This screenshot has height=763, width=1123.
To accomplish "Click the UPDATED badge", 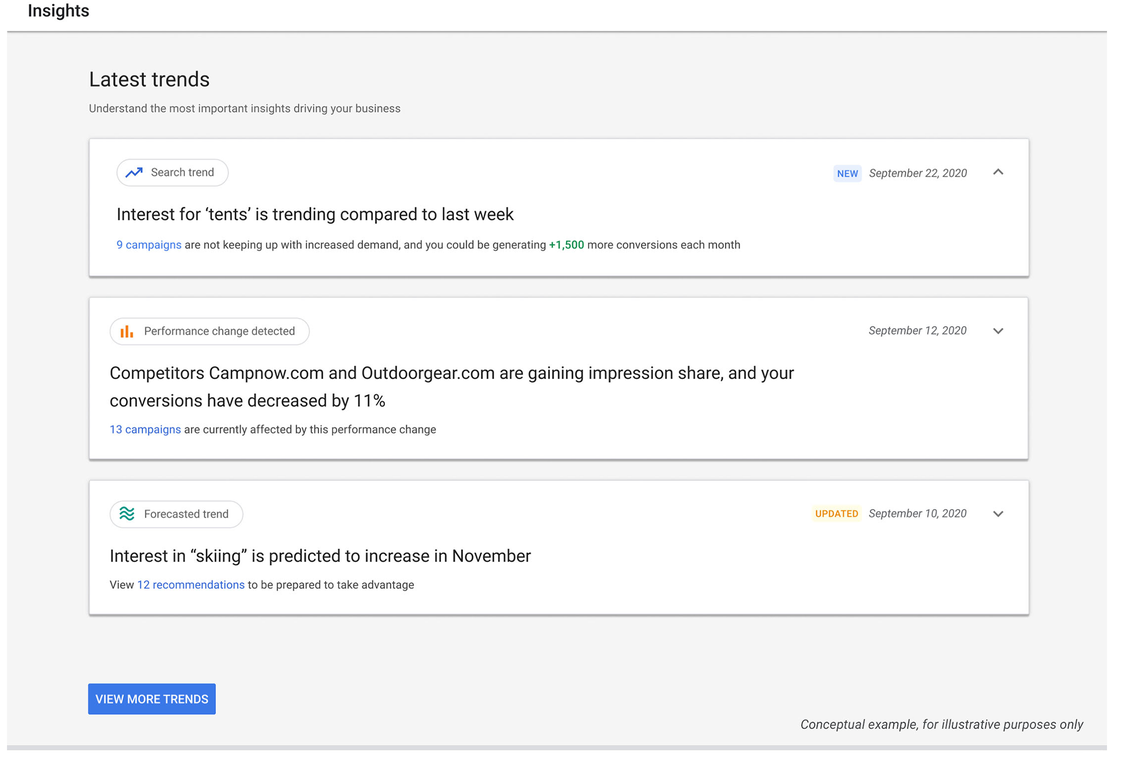I will tap(836, 514).
